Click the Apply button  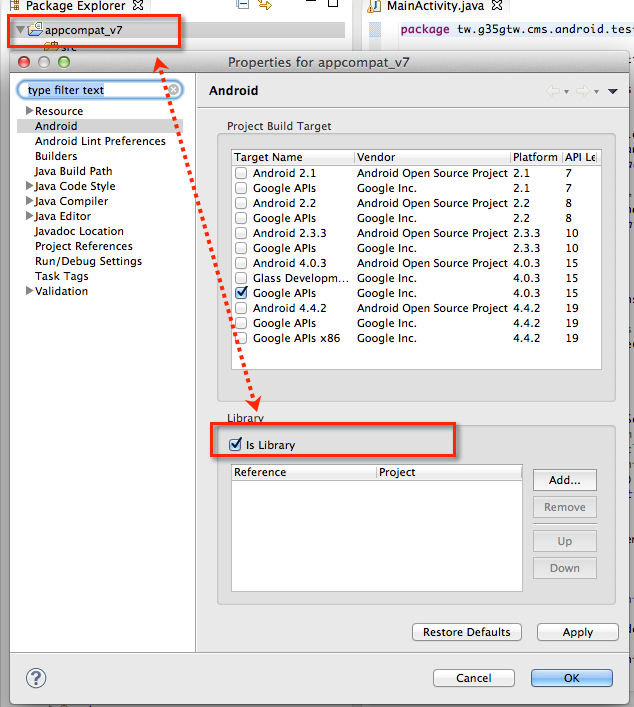point(577,632)
